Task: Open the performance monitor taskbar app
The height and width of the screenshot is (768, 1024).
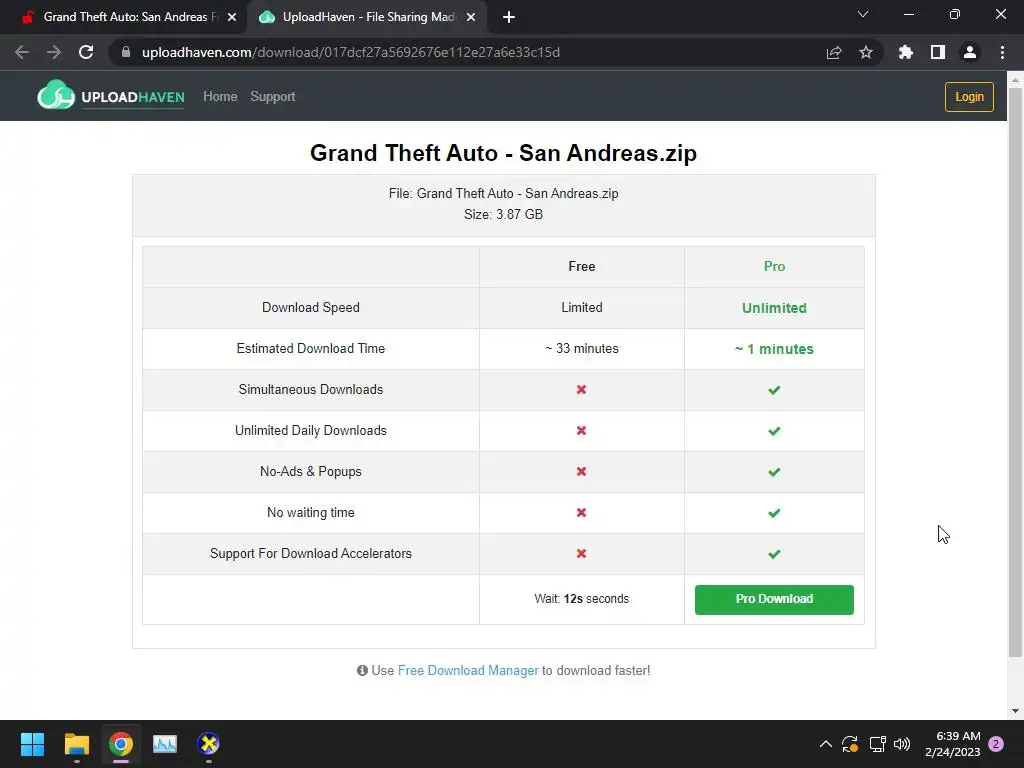Action: pyautogui.click(x=165, y=744)
